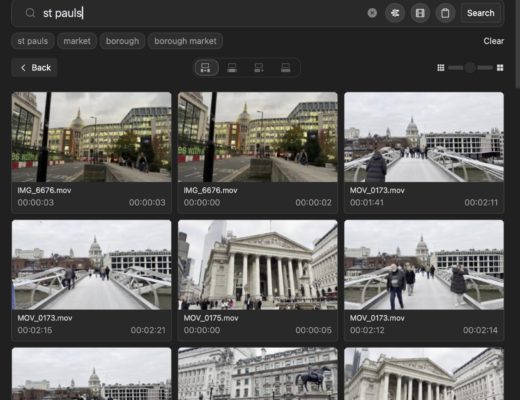The width and height of the screenshot is (520, 400).
Task: Click the MOV_0175.mov file name
Action: 211,318
